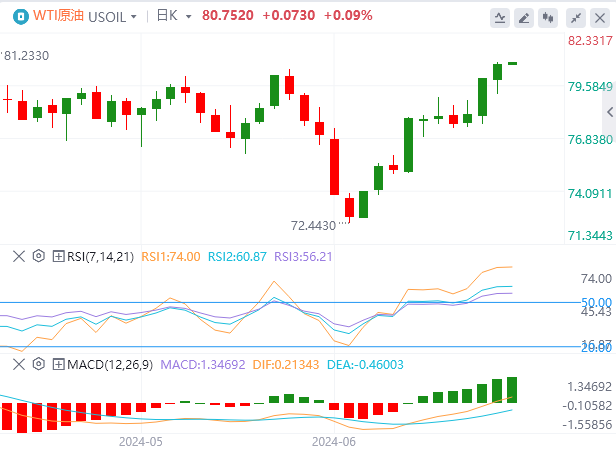Click the 79.5849 price axis label

pyautogui.click(x=590, y=86)
